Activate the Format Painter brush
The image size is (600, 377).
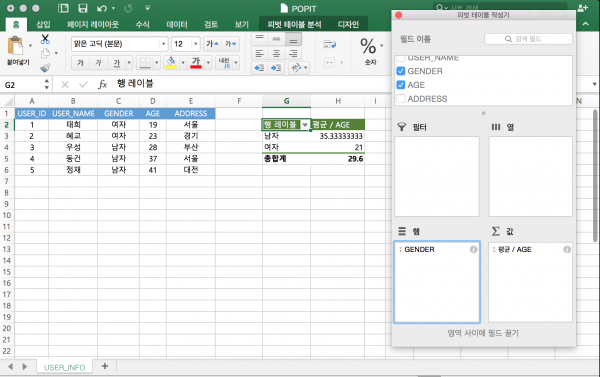pyautogui.click(x=45, y=68)
